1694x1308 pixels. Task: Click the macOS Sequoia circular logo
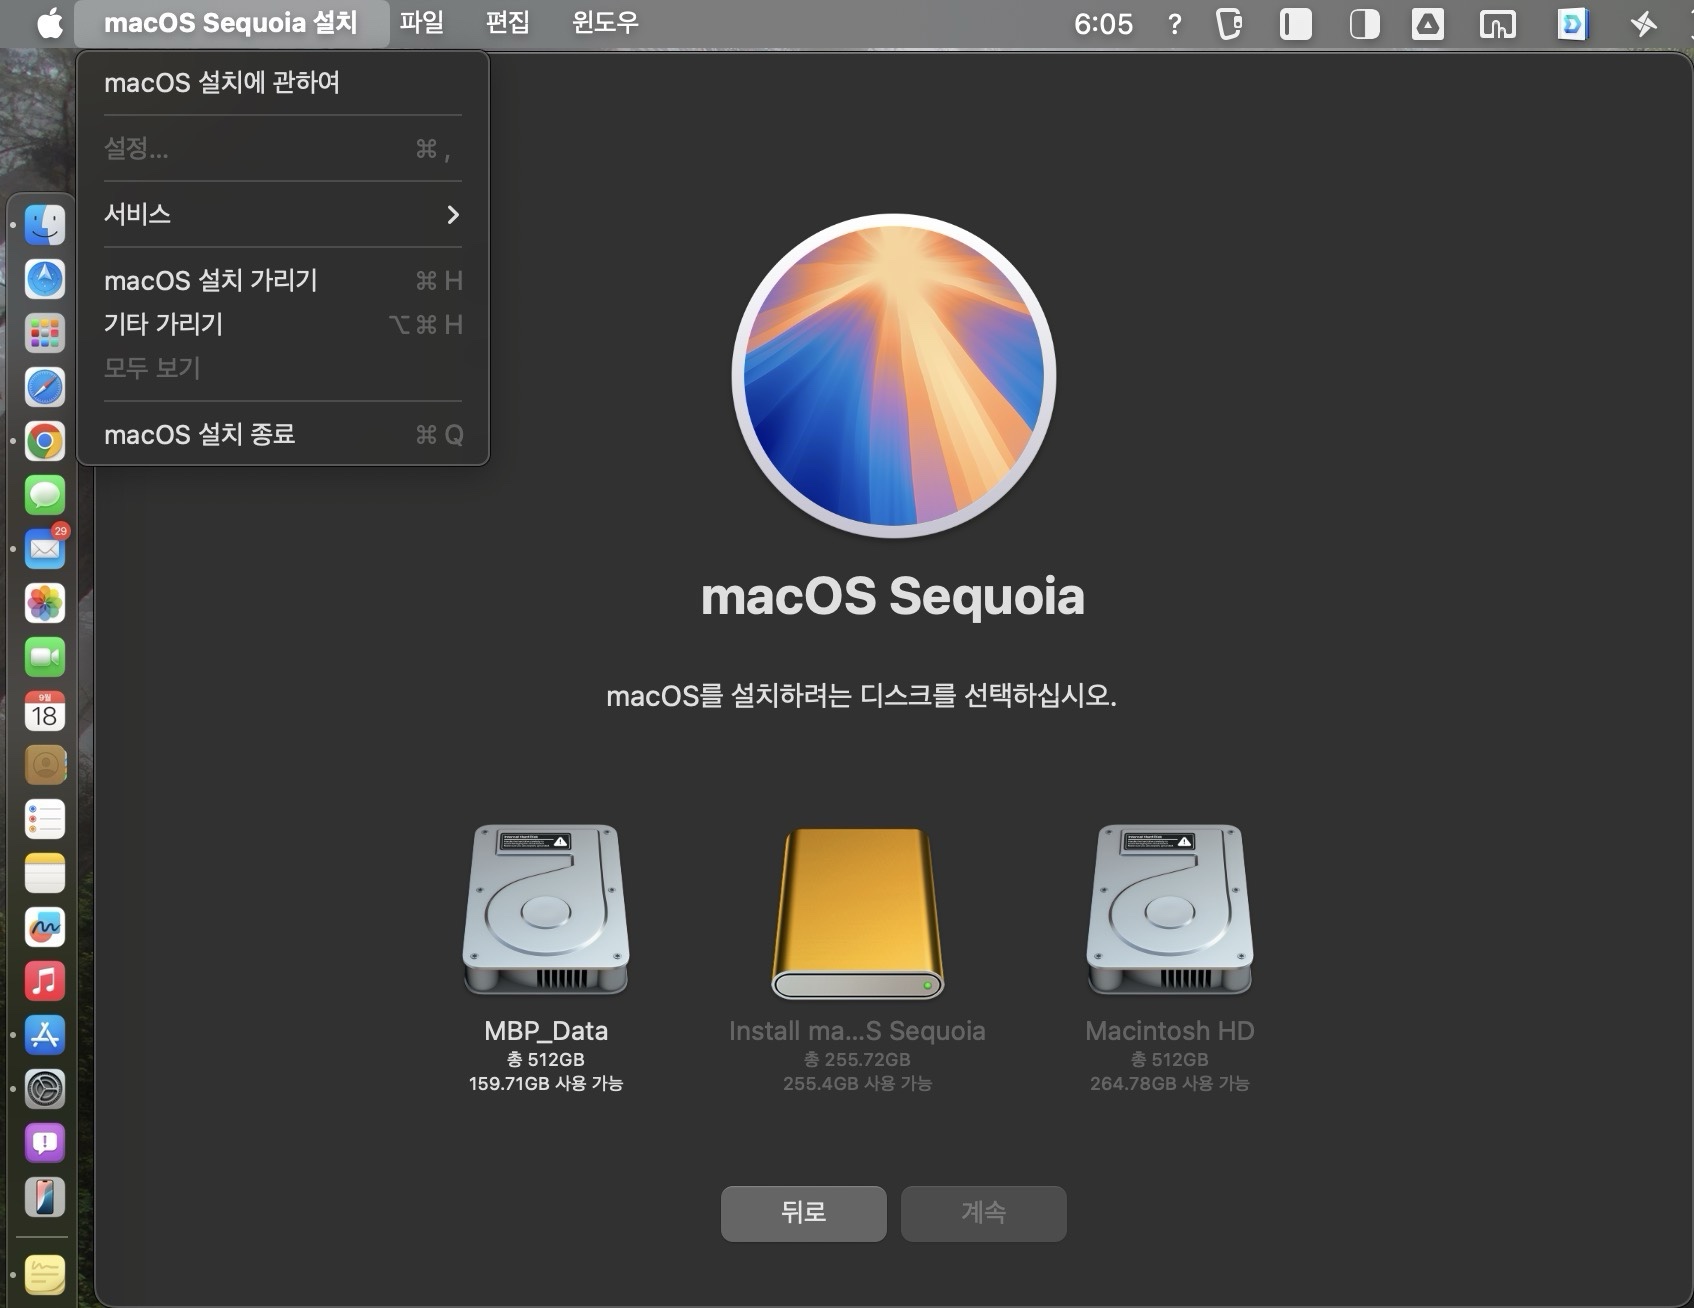coord(893,376)
